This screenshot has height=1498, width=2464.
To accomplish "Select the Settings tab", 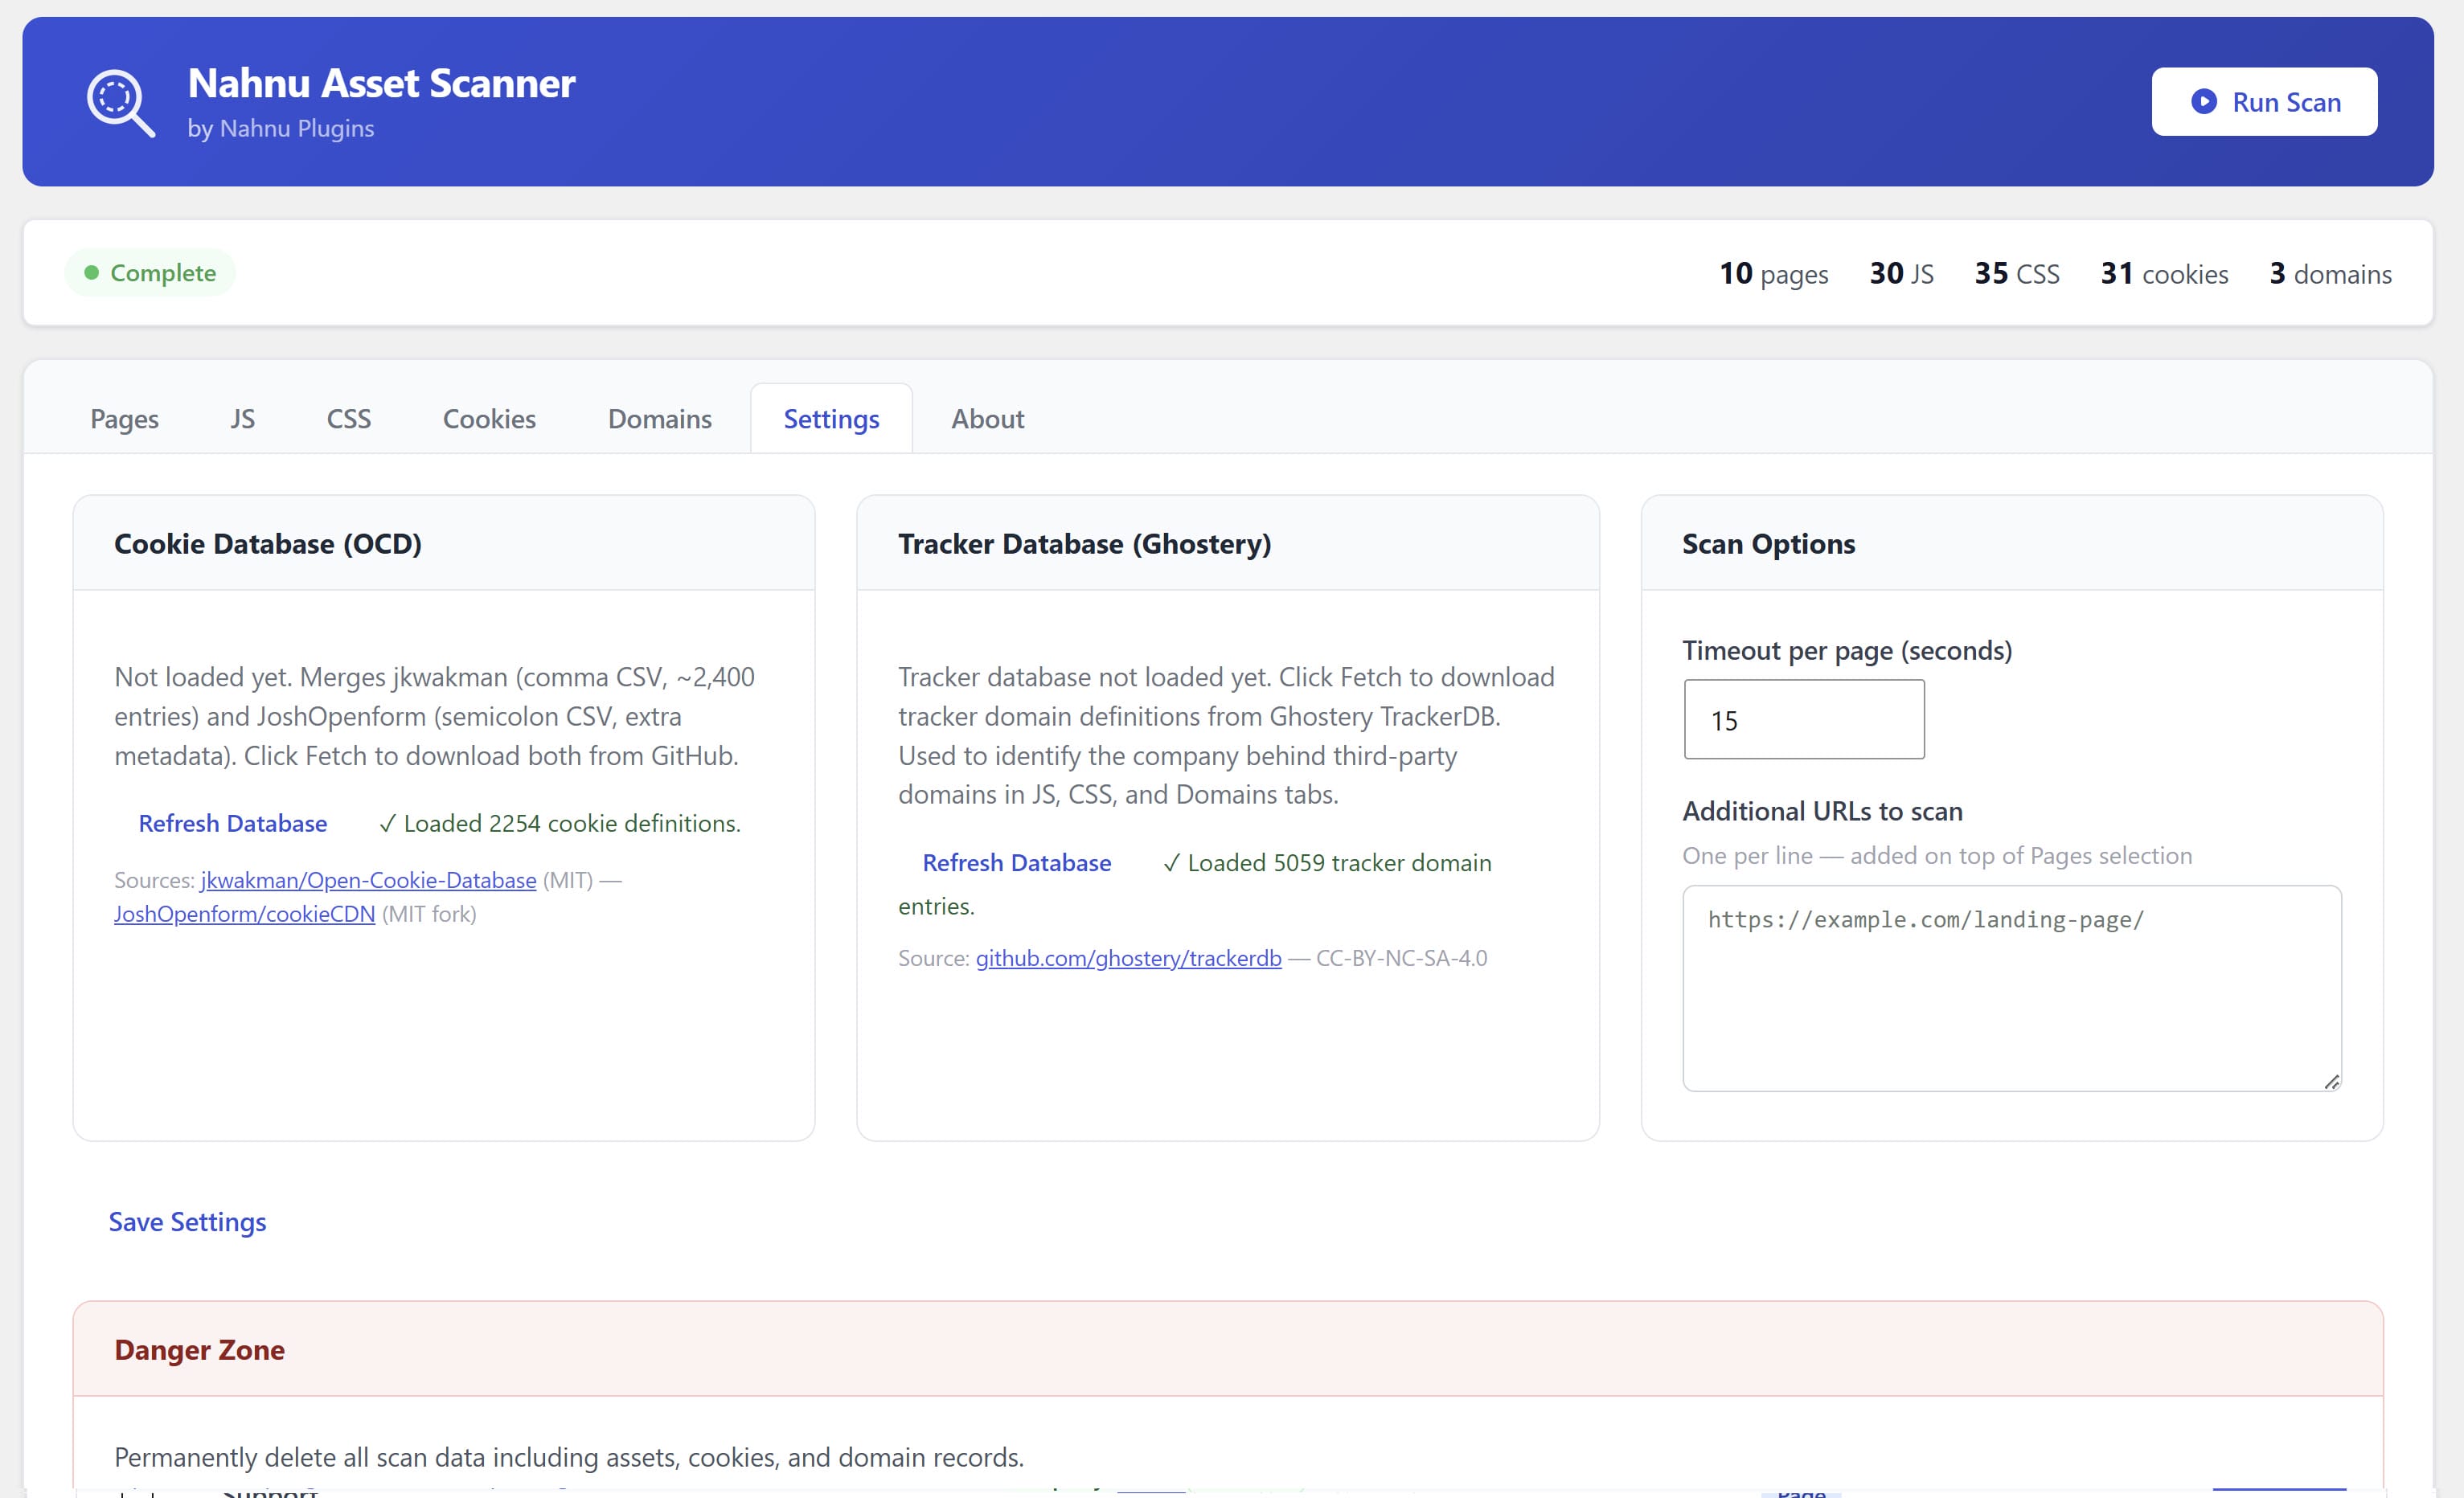I will tap(831, 419).
